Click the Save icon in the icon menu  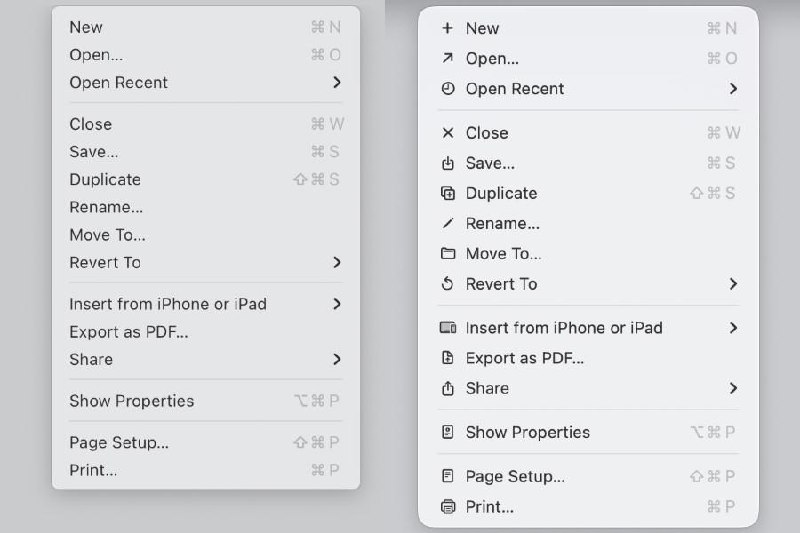coord(447,163)
